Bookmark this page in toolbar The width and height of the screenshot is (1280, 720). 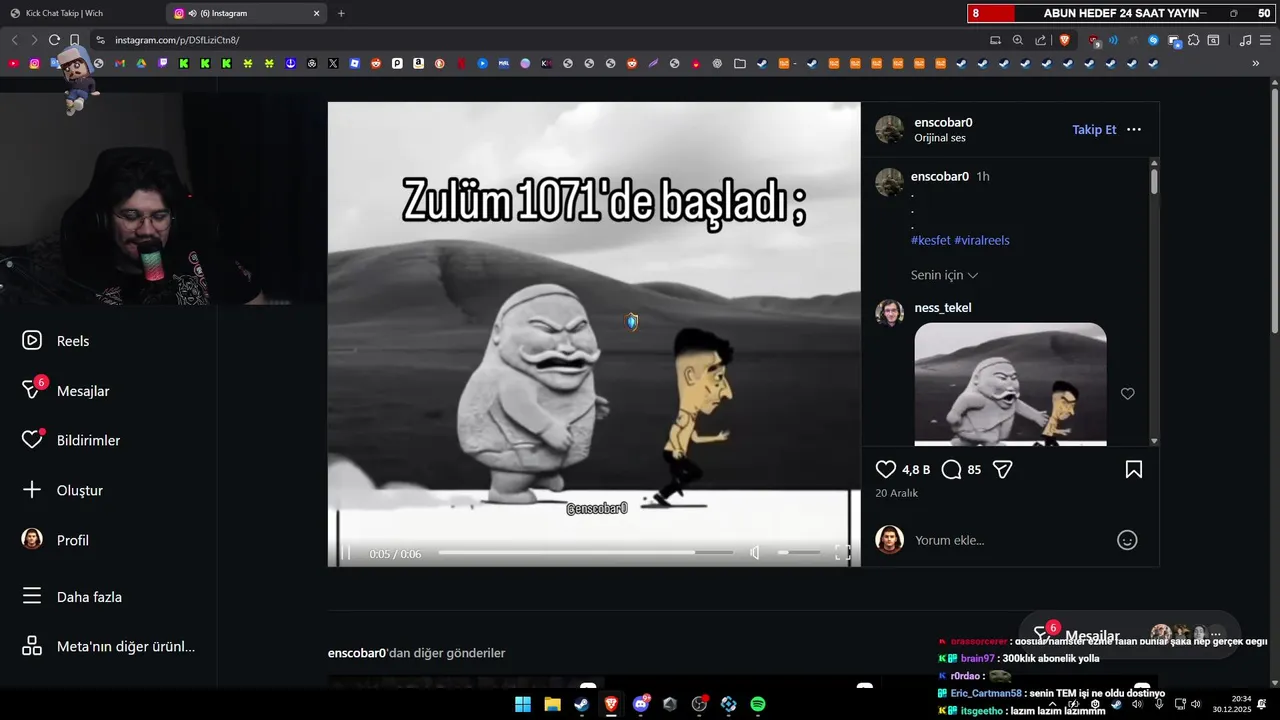pos(75,40)
